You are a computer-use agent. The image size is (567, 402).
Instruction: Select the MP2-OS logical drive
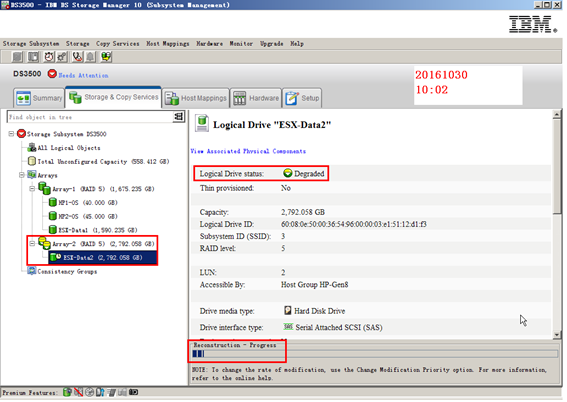[88, 217]
